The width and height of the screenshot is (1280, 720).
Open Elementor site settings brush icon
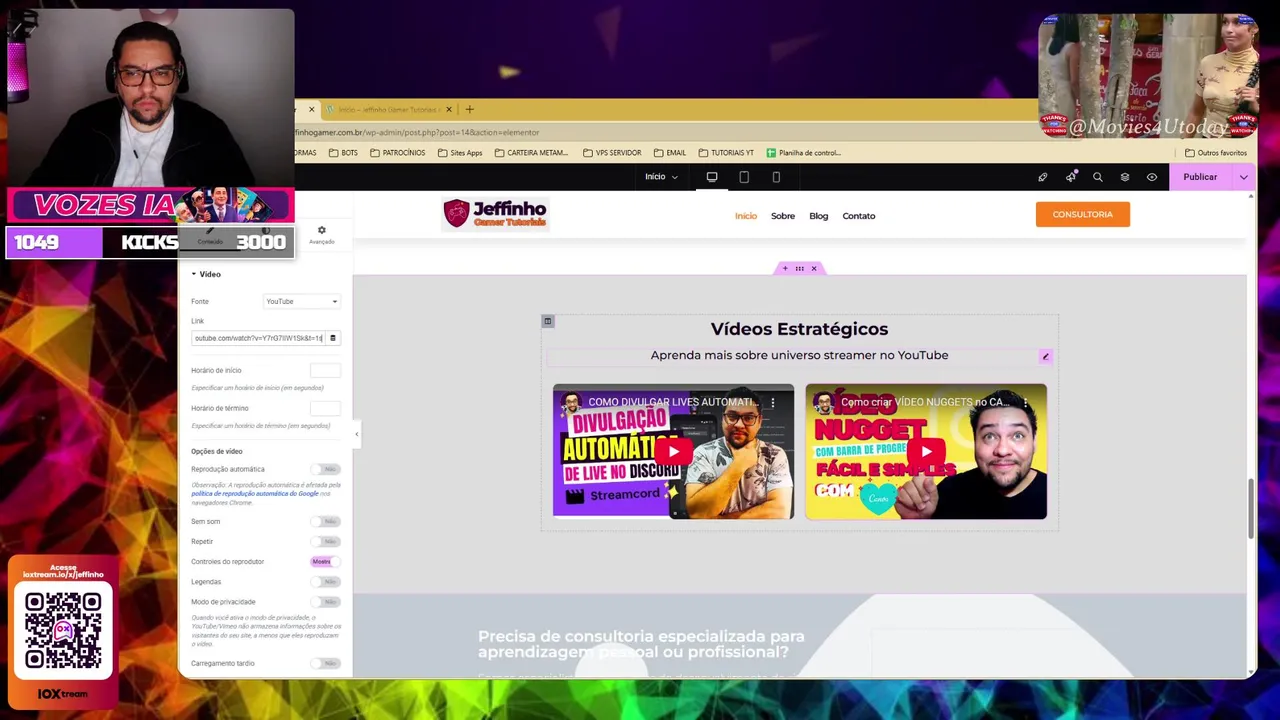[1043, 177]
